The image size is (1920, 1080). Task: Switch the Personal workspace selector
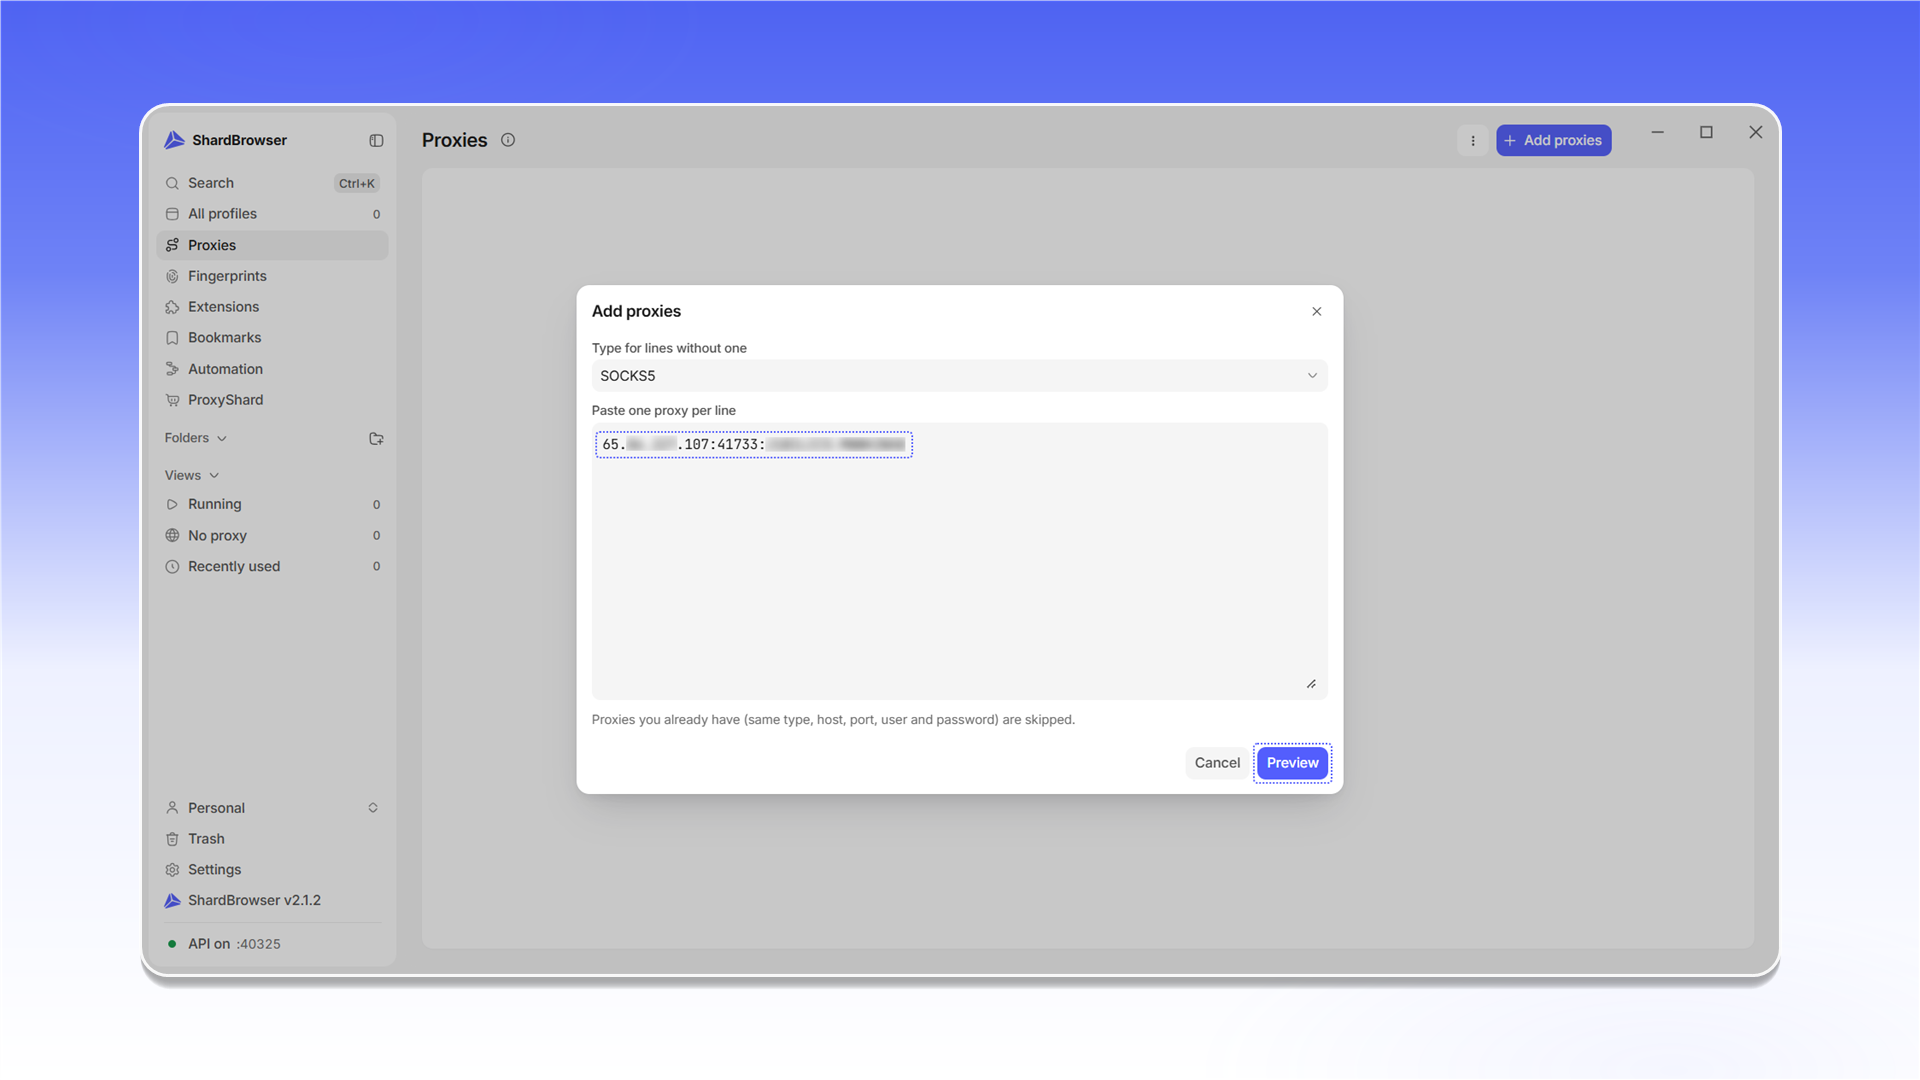pos(272,808)
